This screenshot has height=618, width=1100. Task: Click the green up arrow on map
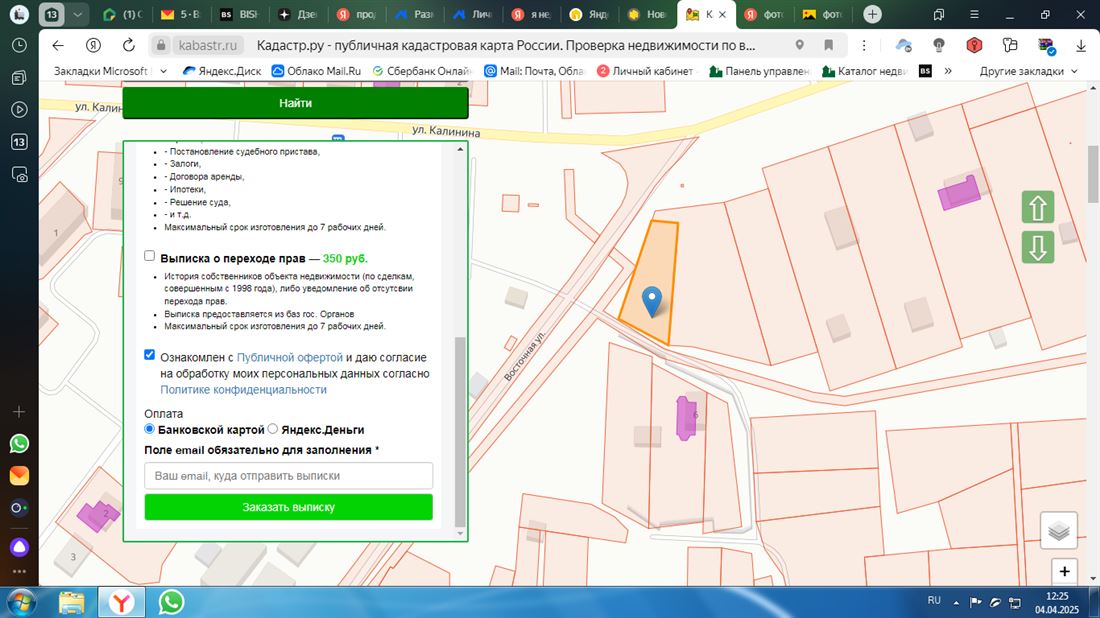[1038, 208]
